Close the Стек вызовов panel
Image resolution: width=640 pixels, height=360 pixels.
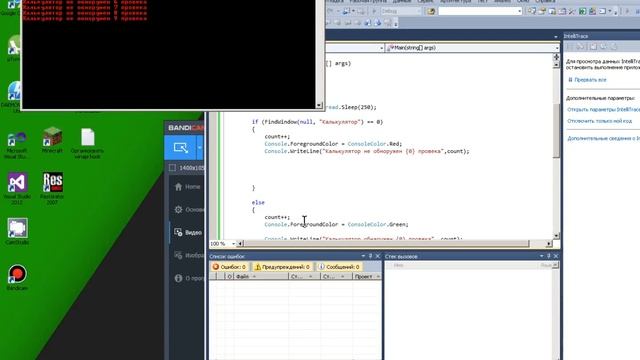pyautogui.click(x=556, y=256)
